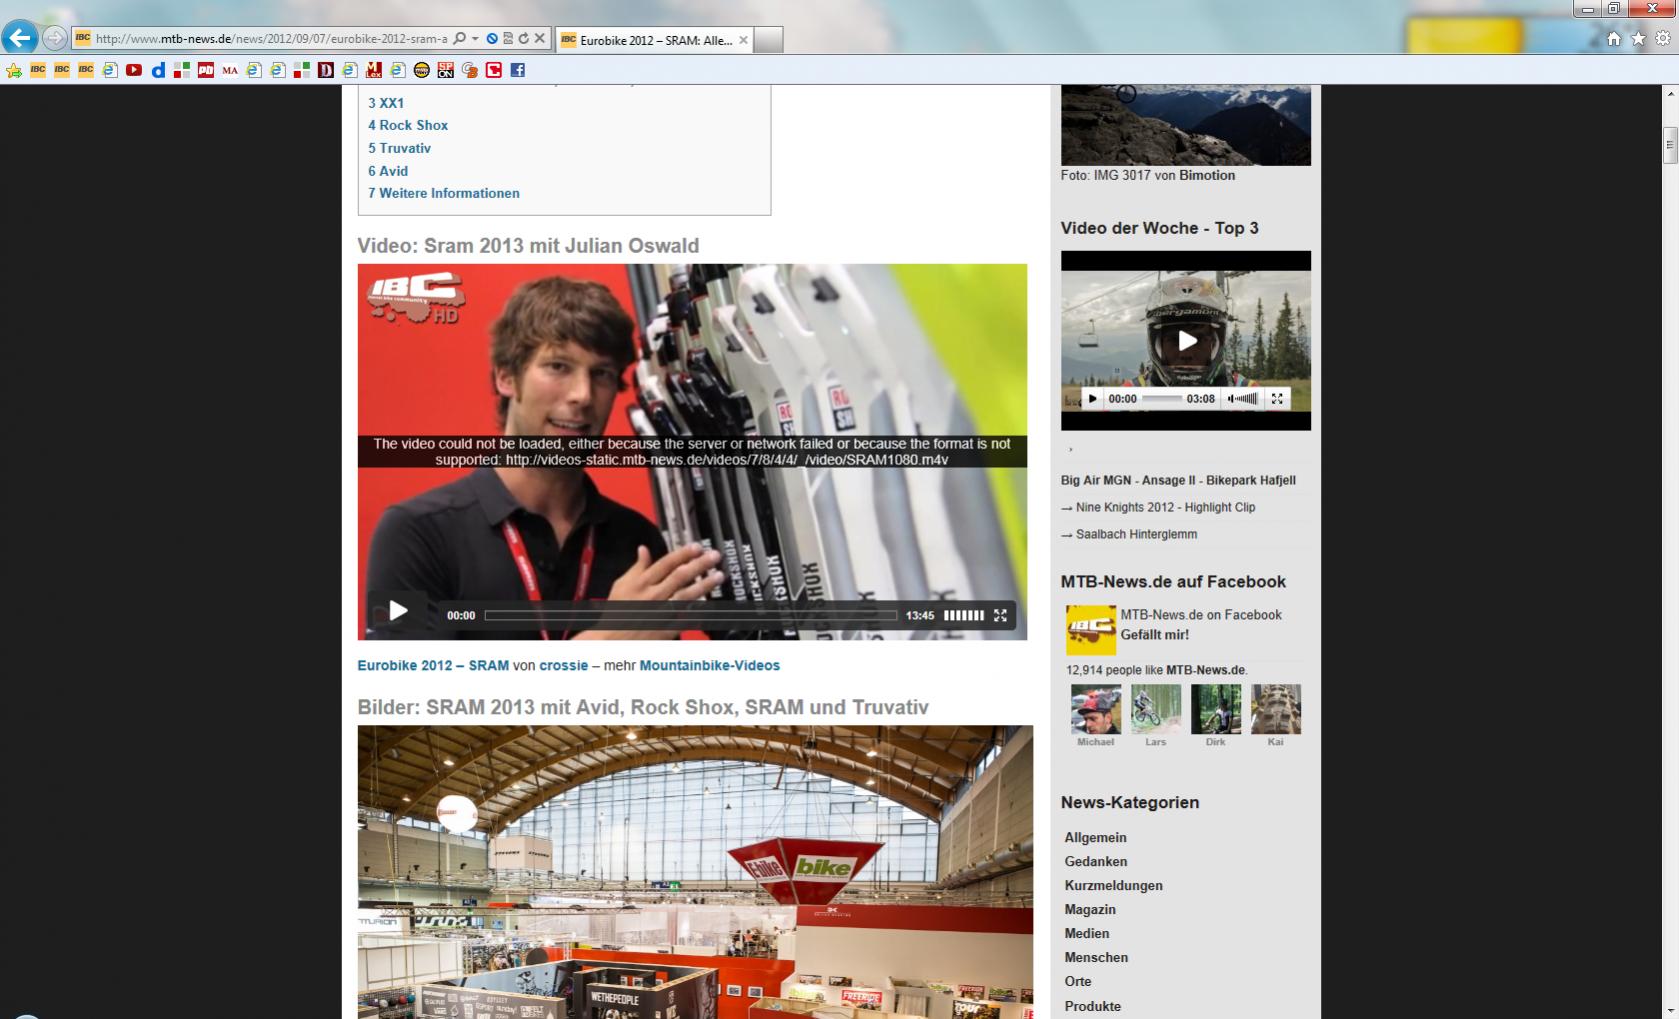This screenshot has width=1679, height=1019.
Task: Stop loading with the address bar X
Action: 540,39
